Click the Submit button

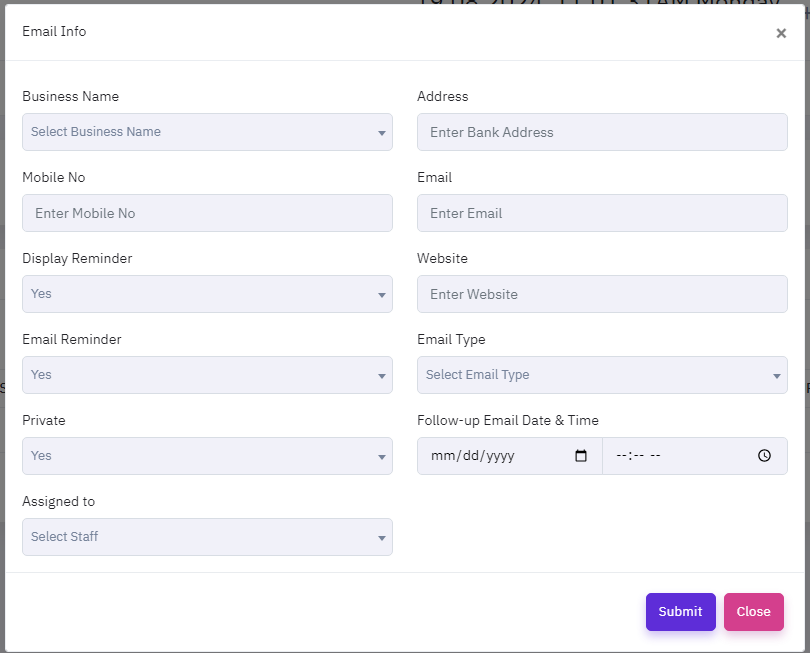tap(680, 612)
